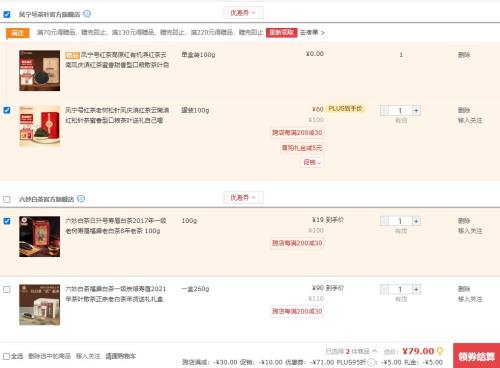
Task: Click the 去凑单 link
Action: tap(312, 32)
